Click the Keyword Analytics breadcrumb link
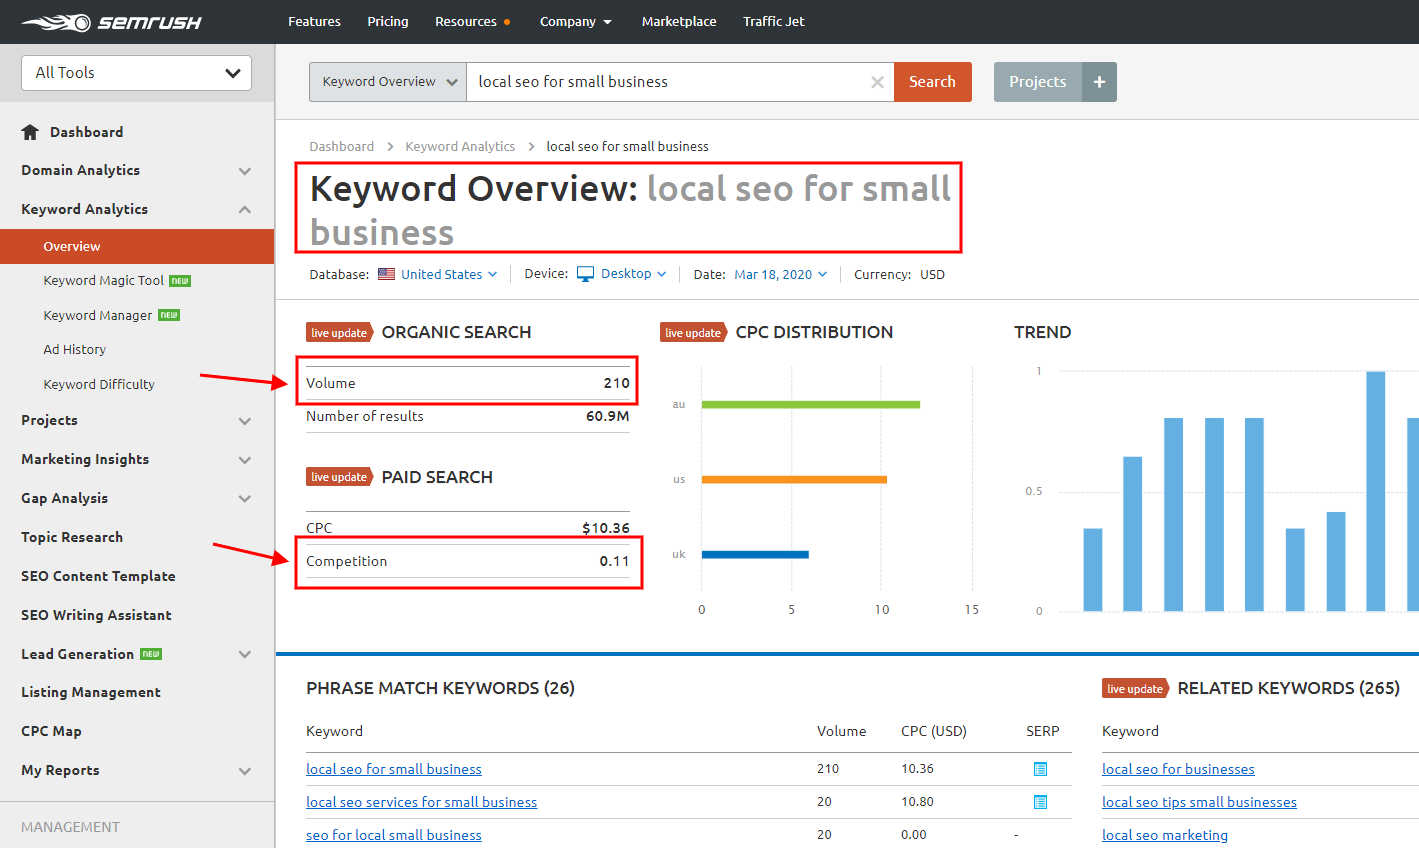Image resolution: width=1419 pixels, height=848 pixels. click(x=460, y=147)
